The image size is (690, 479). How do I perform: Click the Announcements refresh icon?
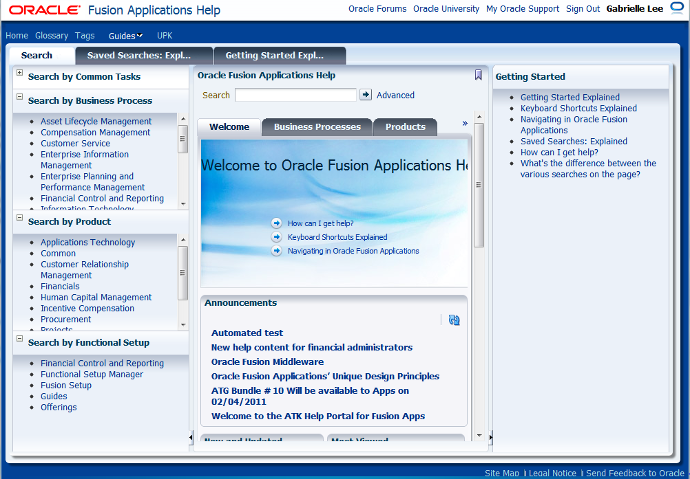tap(454, 320)
